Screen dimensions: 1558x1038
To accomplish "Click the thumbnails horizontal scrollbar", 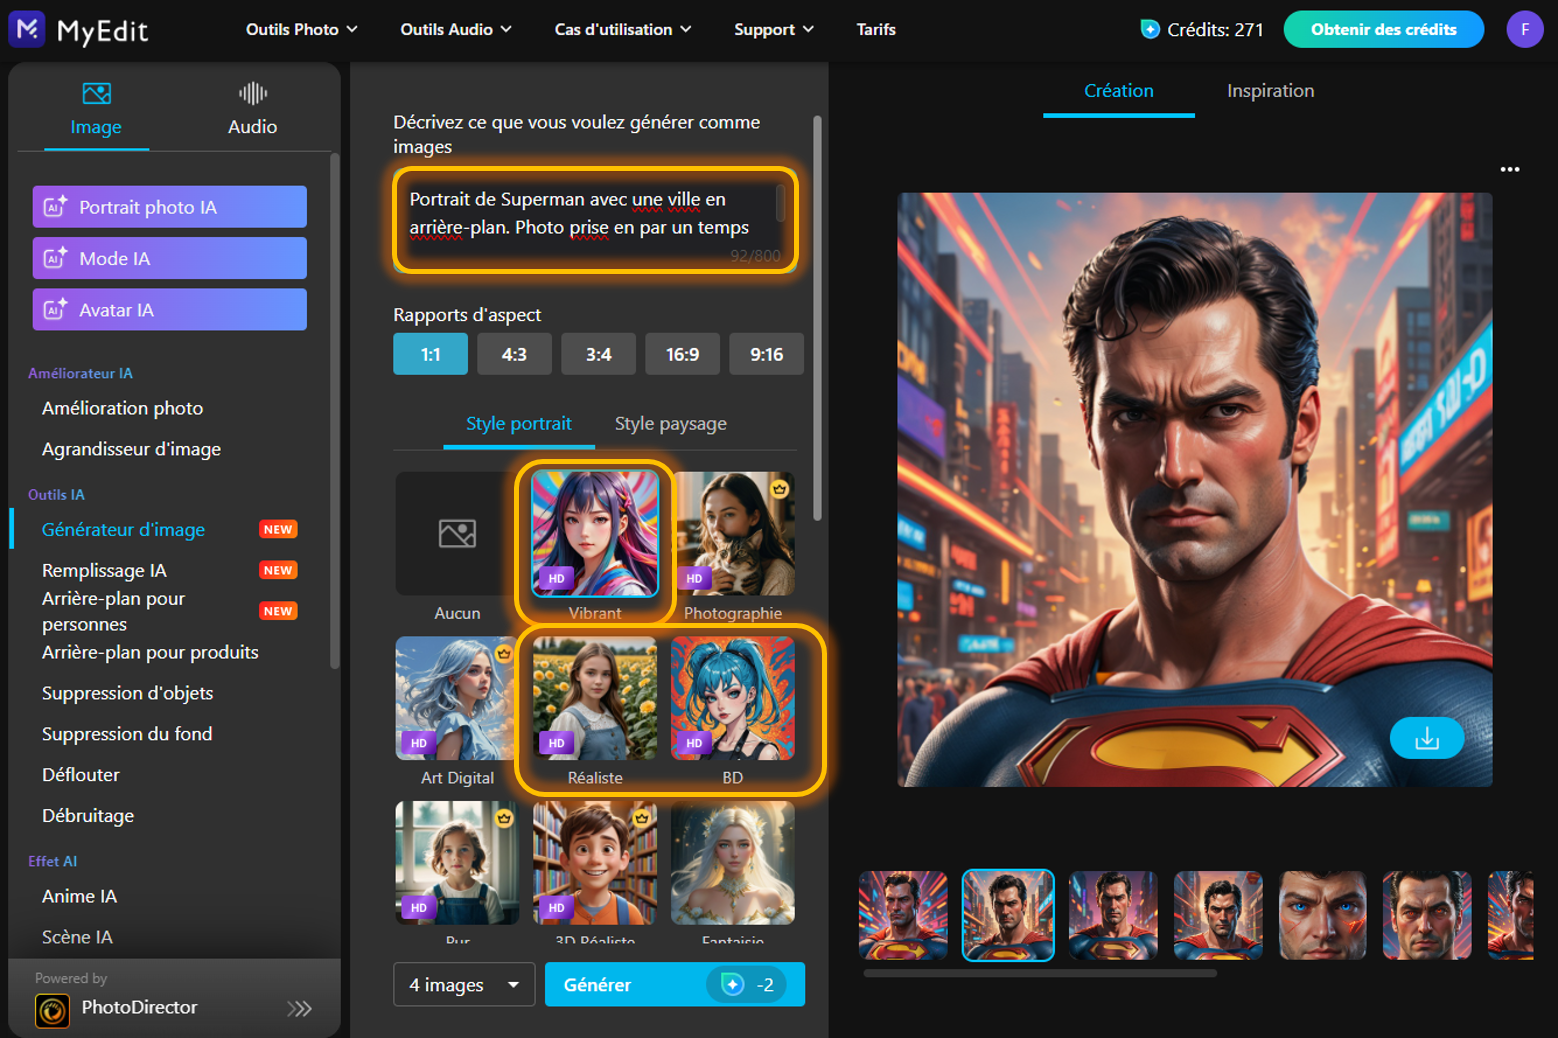I will coord(1040,973).
